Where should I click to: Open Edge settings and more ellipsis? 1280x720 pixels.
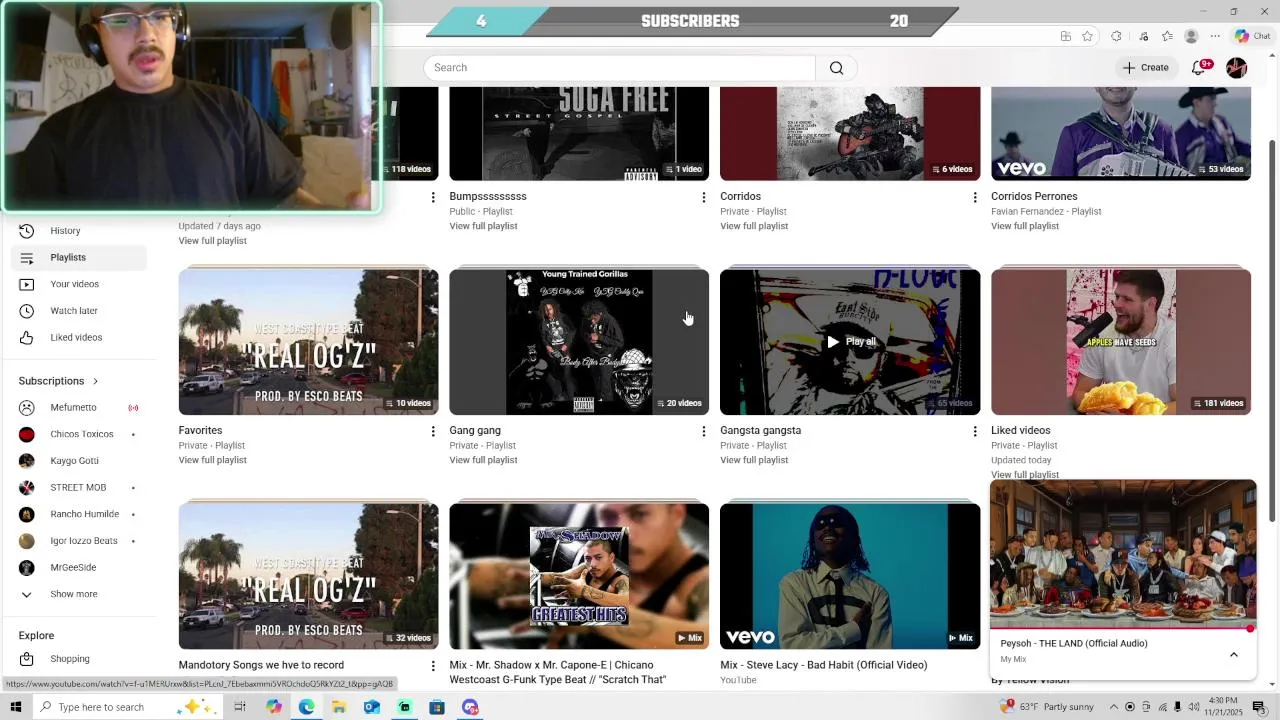click(1215, 36)
